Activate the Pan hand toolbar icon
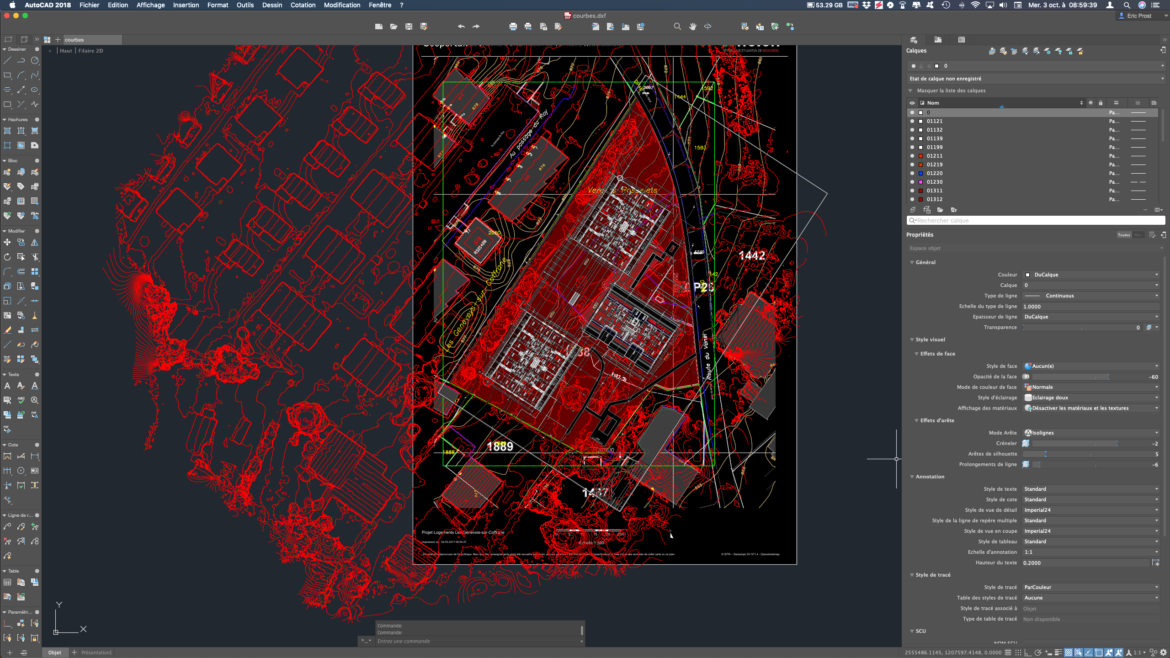The image size is (1170, 658). (692, 26)
